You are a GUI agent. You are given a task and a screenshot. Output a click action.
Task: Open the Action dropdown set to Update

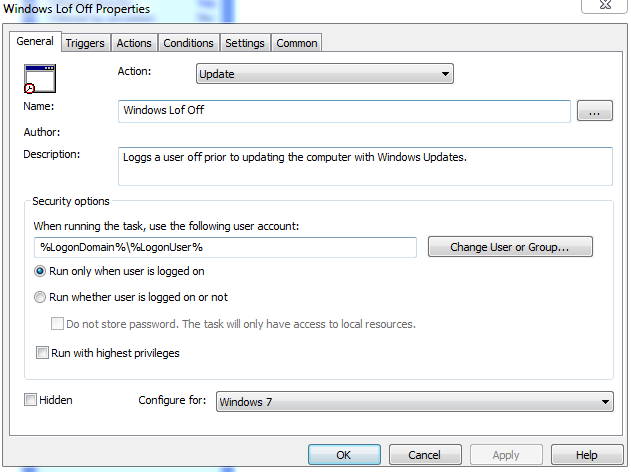pyautogui.click(x=324, y=74)
